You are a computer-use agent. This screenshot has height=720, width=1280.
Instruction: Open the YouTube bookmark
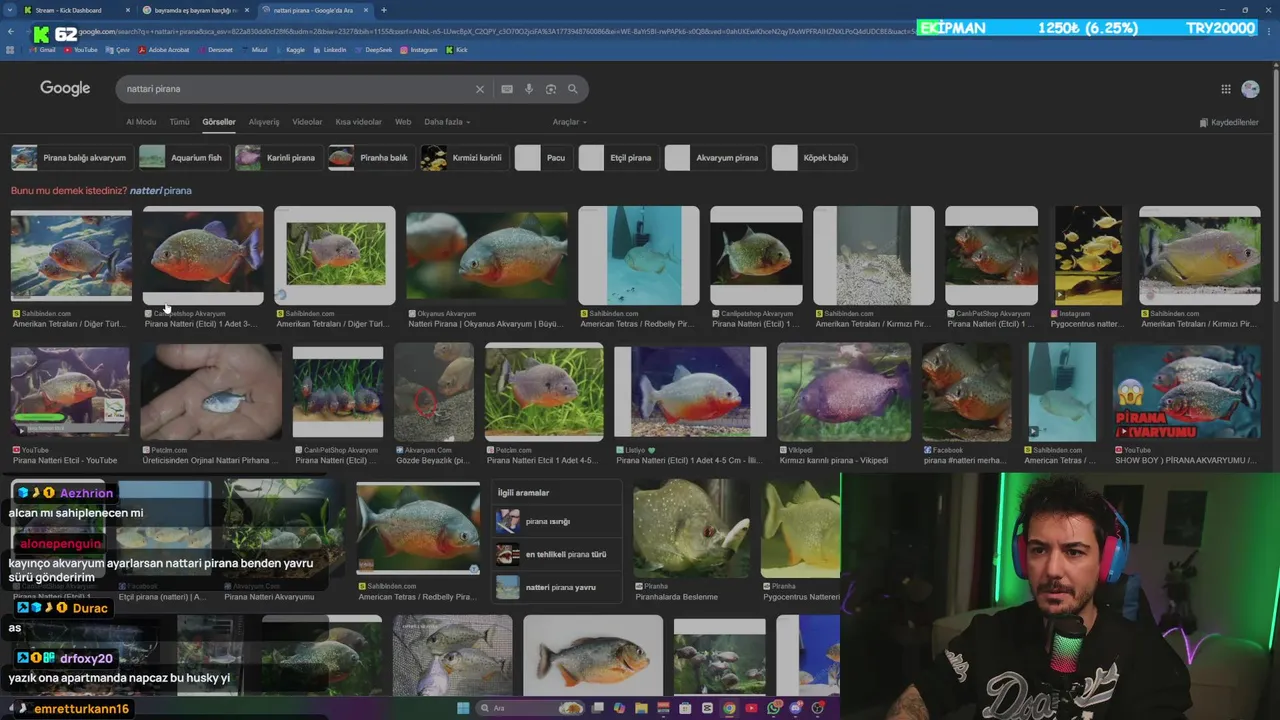pos(80,50)
